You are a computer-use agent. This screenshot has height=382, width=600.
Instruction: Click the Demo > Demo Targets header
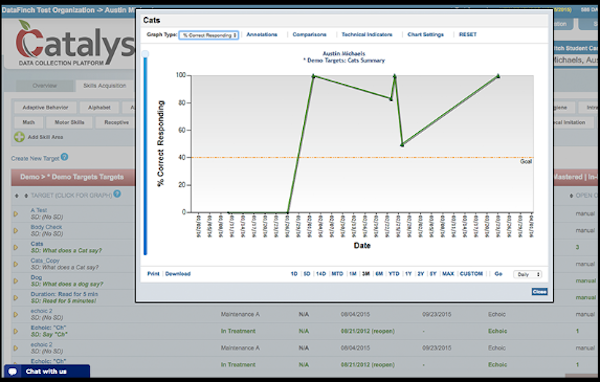[72, 177]
